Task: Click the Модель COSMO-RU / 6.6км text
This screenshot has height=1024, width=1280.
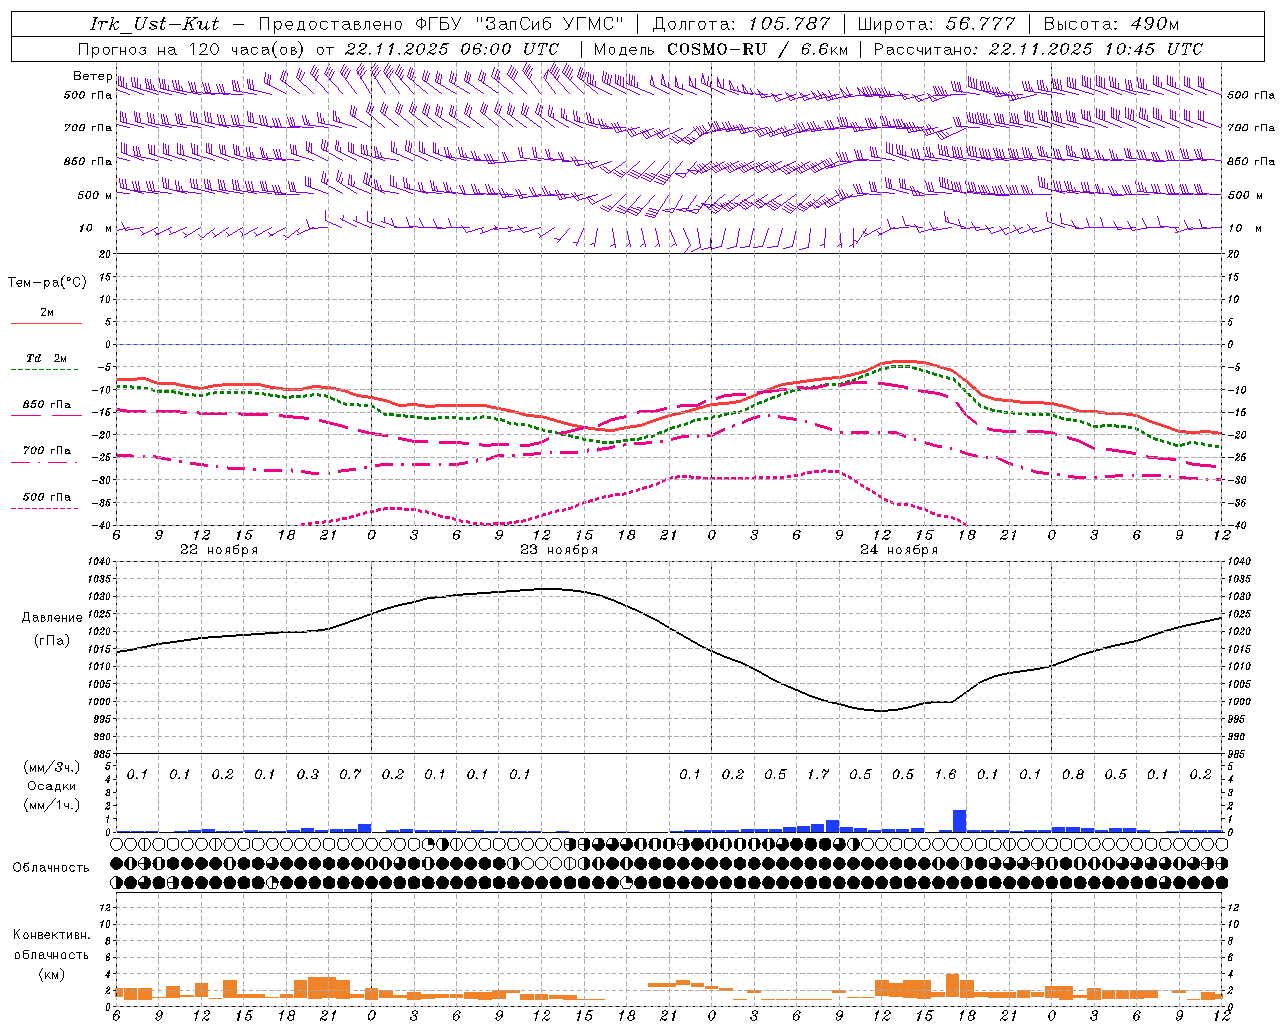Action: coord(721,49)
